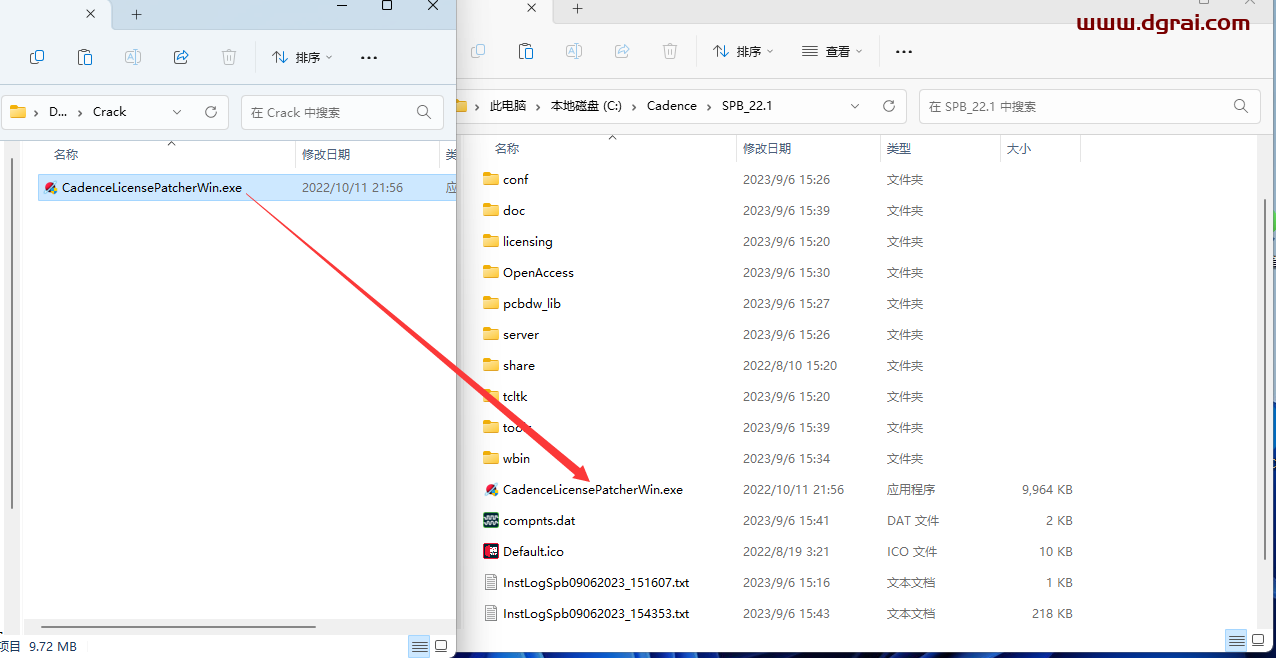1276x658 pixels.
Task: Click the Rename icon in Crack window toolbar
Action: click(133, 57)
